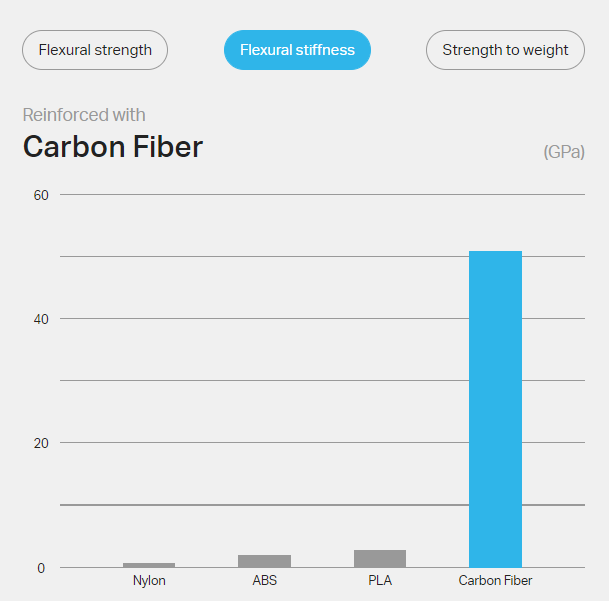The height and width of the screenshot is (601, 609).
Task: Click the PLA axis label
Action: point(380,580)
